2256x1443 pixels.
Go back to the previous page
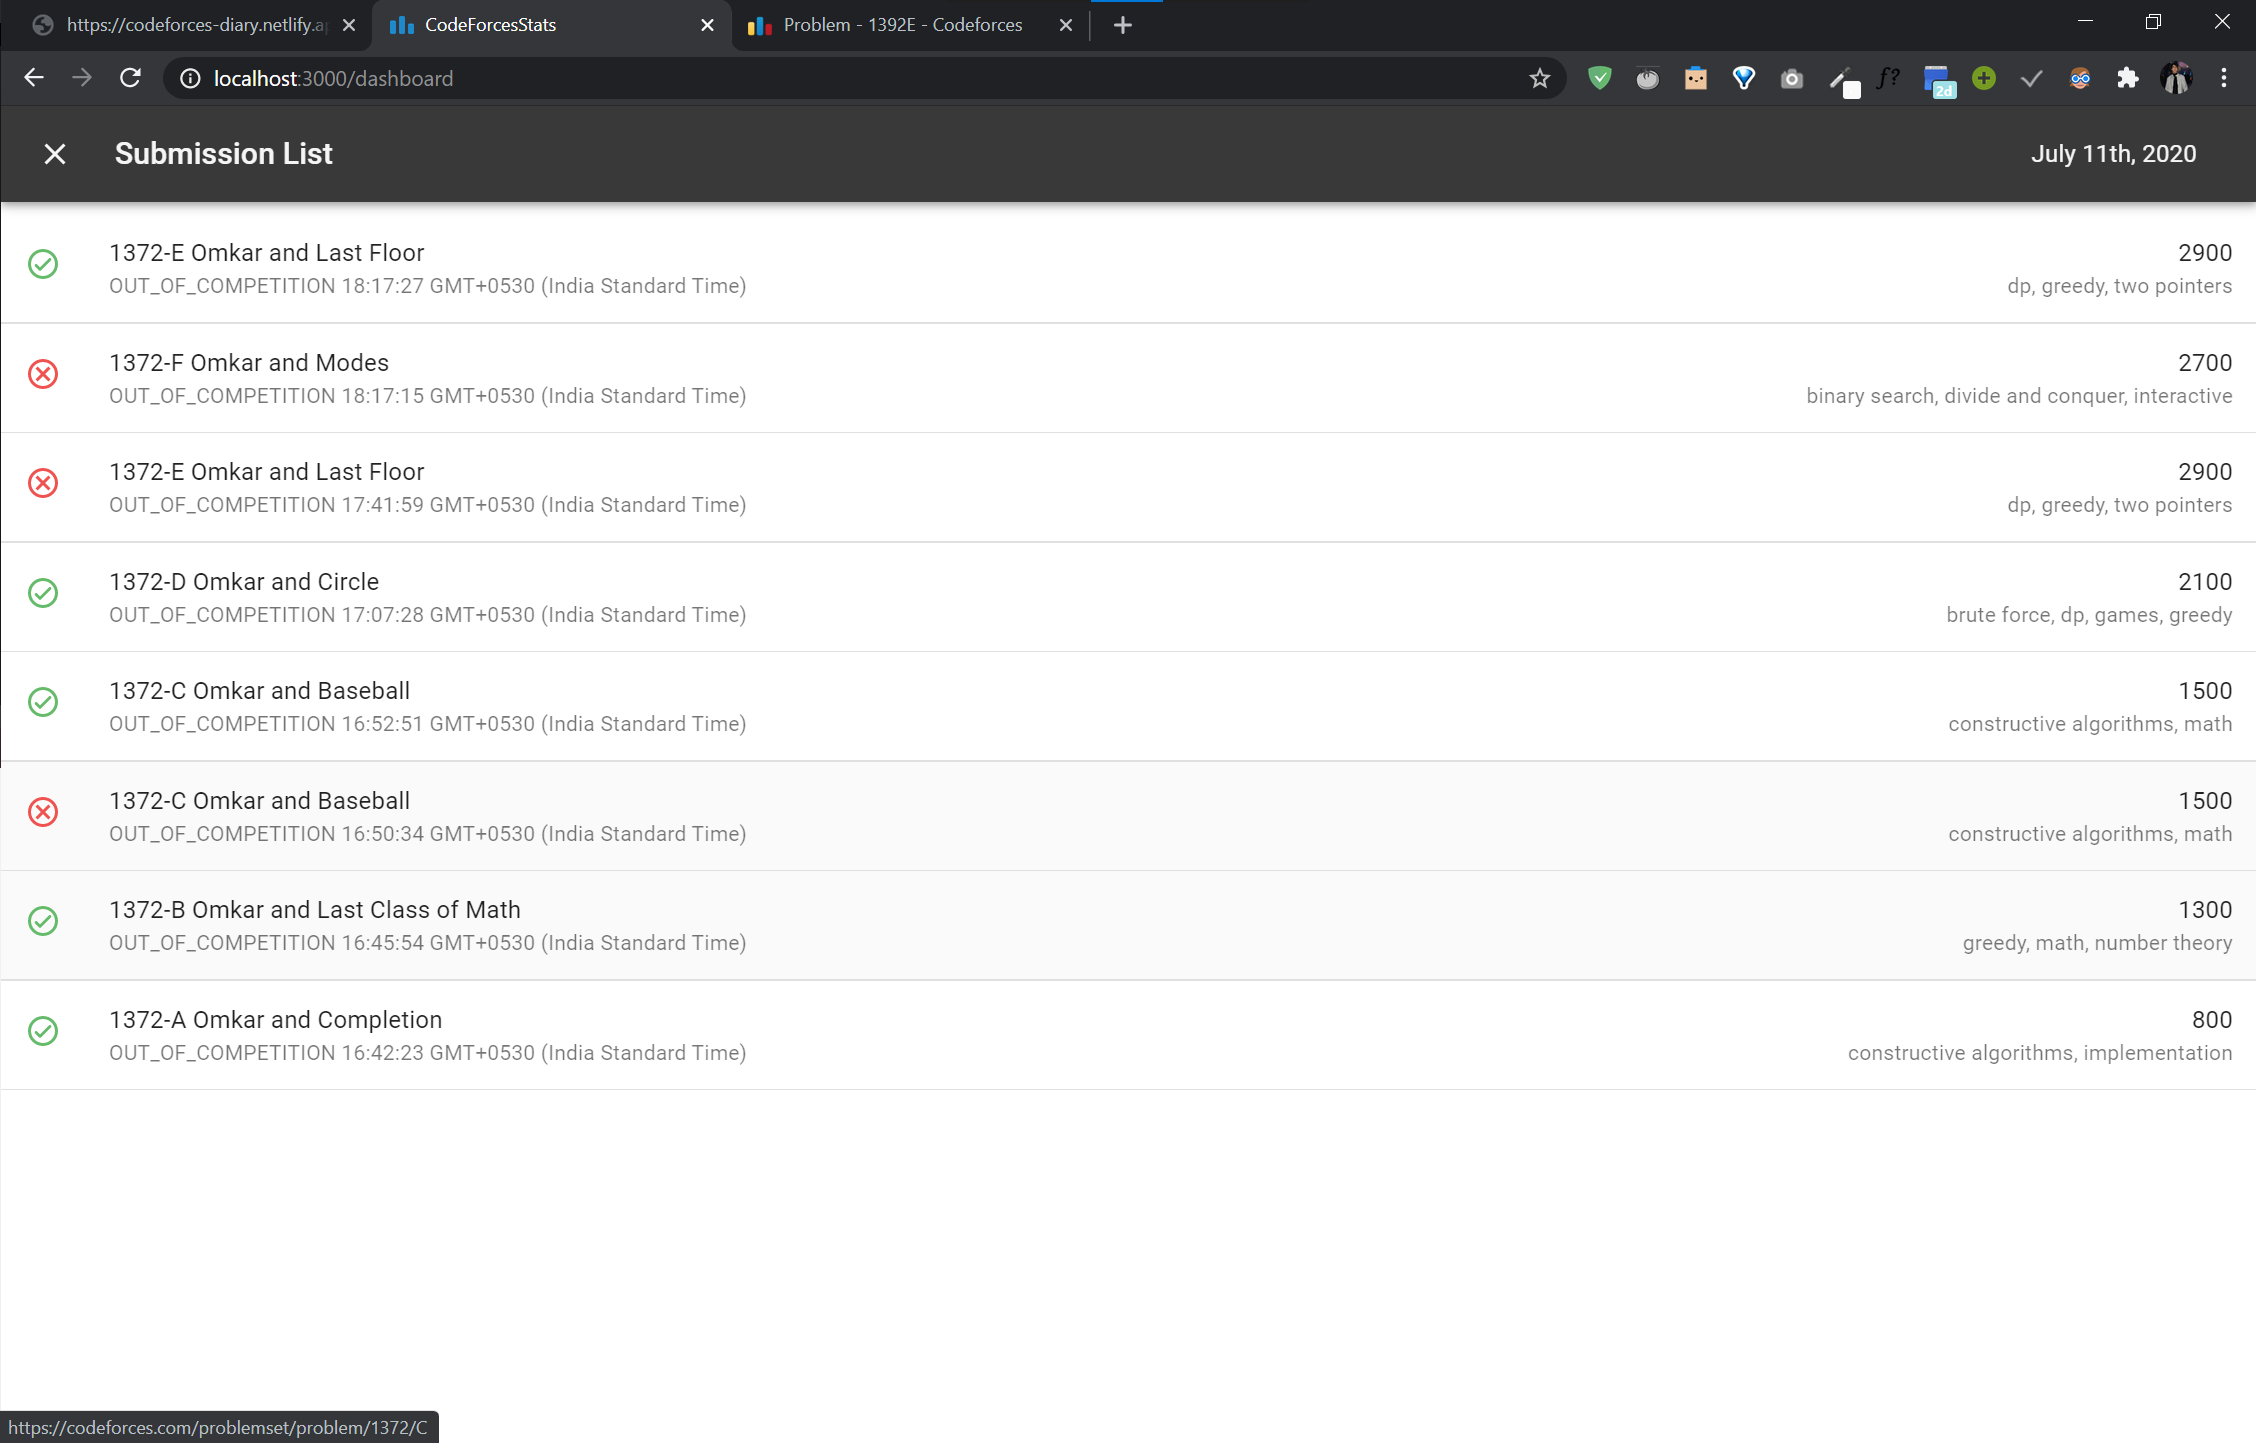[x=34, y=78]
